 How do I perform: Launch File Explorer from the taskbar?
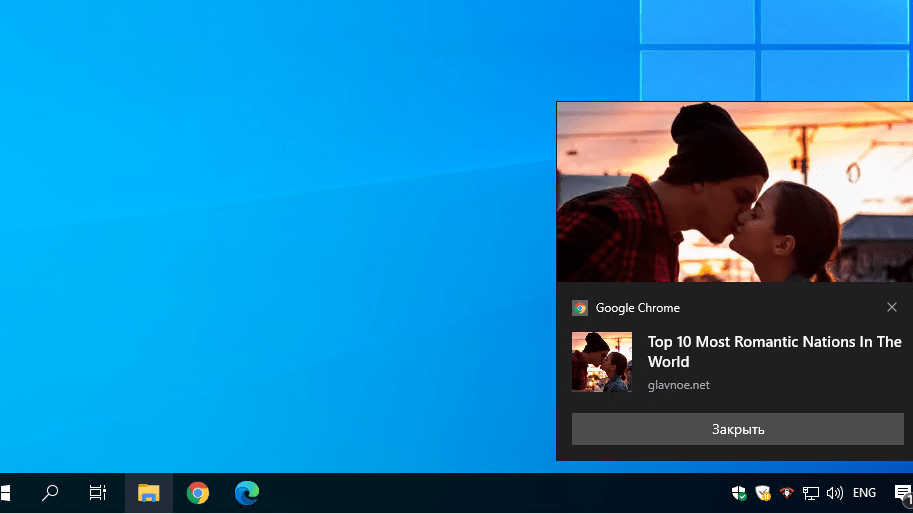coord(149,493)
